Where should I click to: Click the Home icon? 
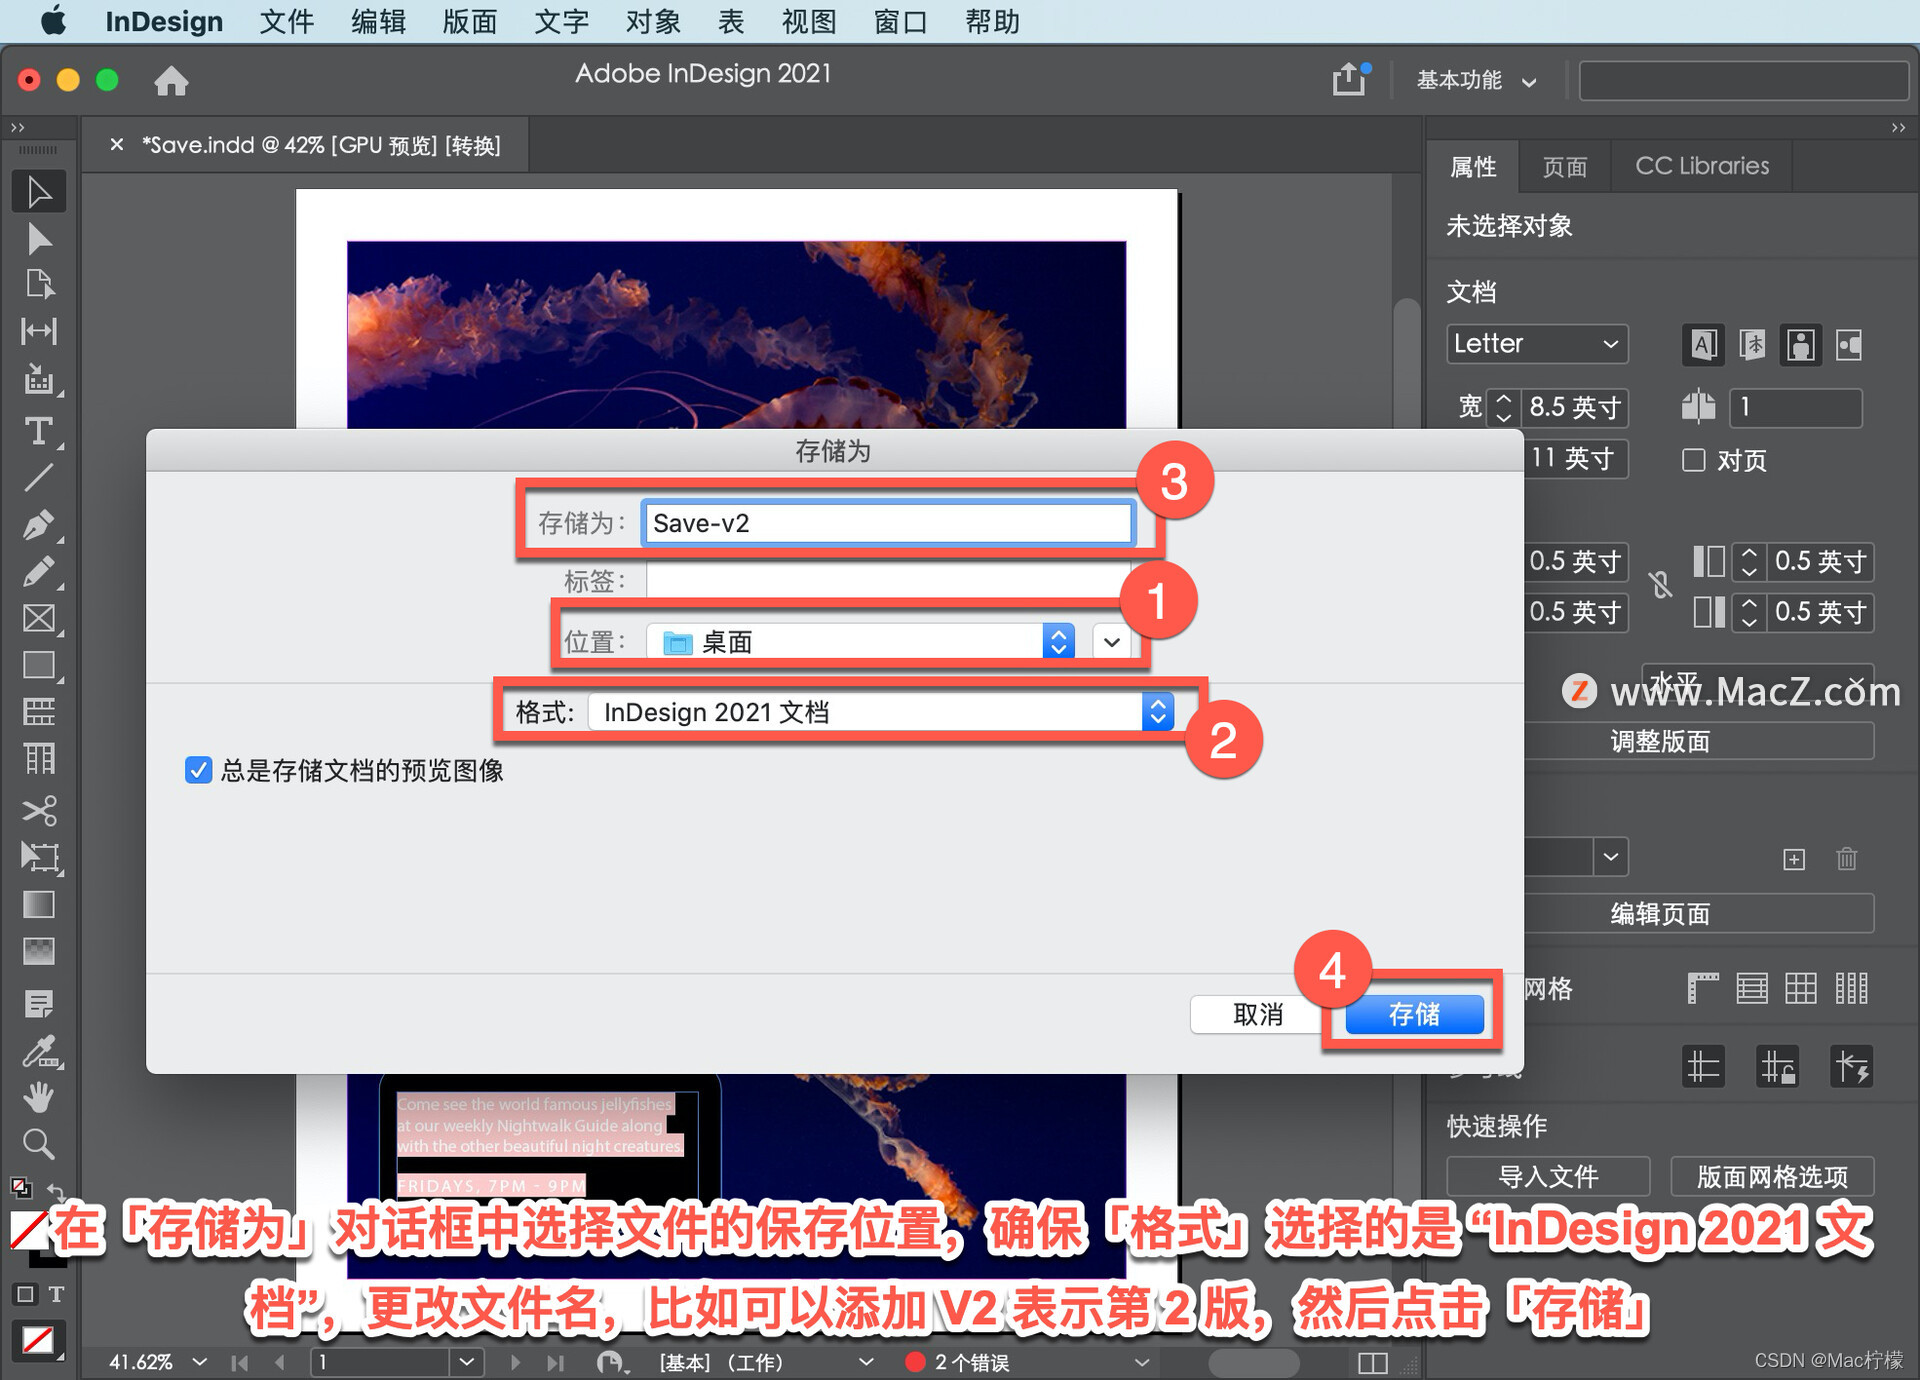point(171,80)
